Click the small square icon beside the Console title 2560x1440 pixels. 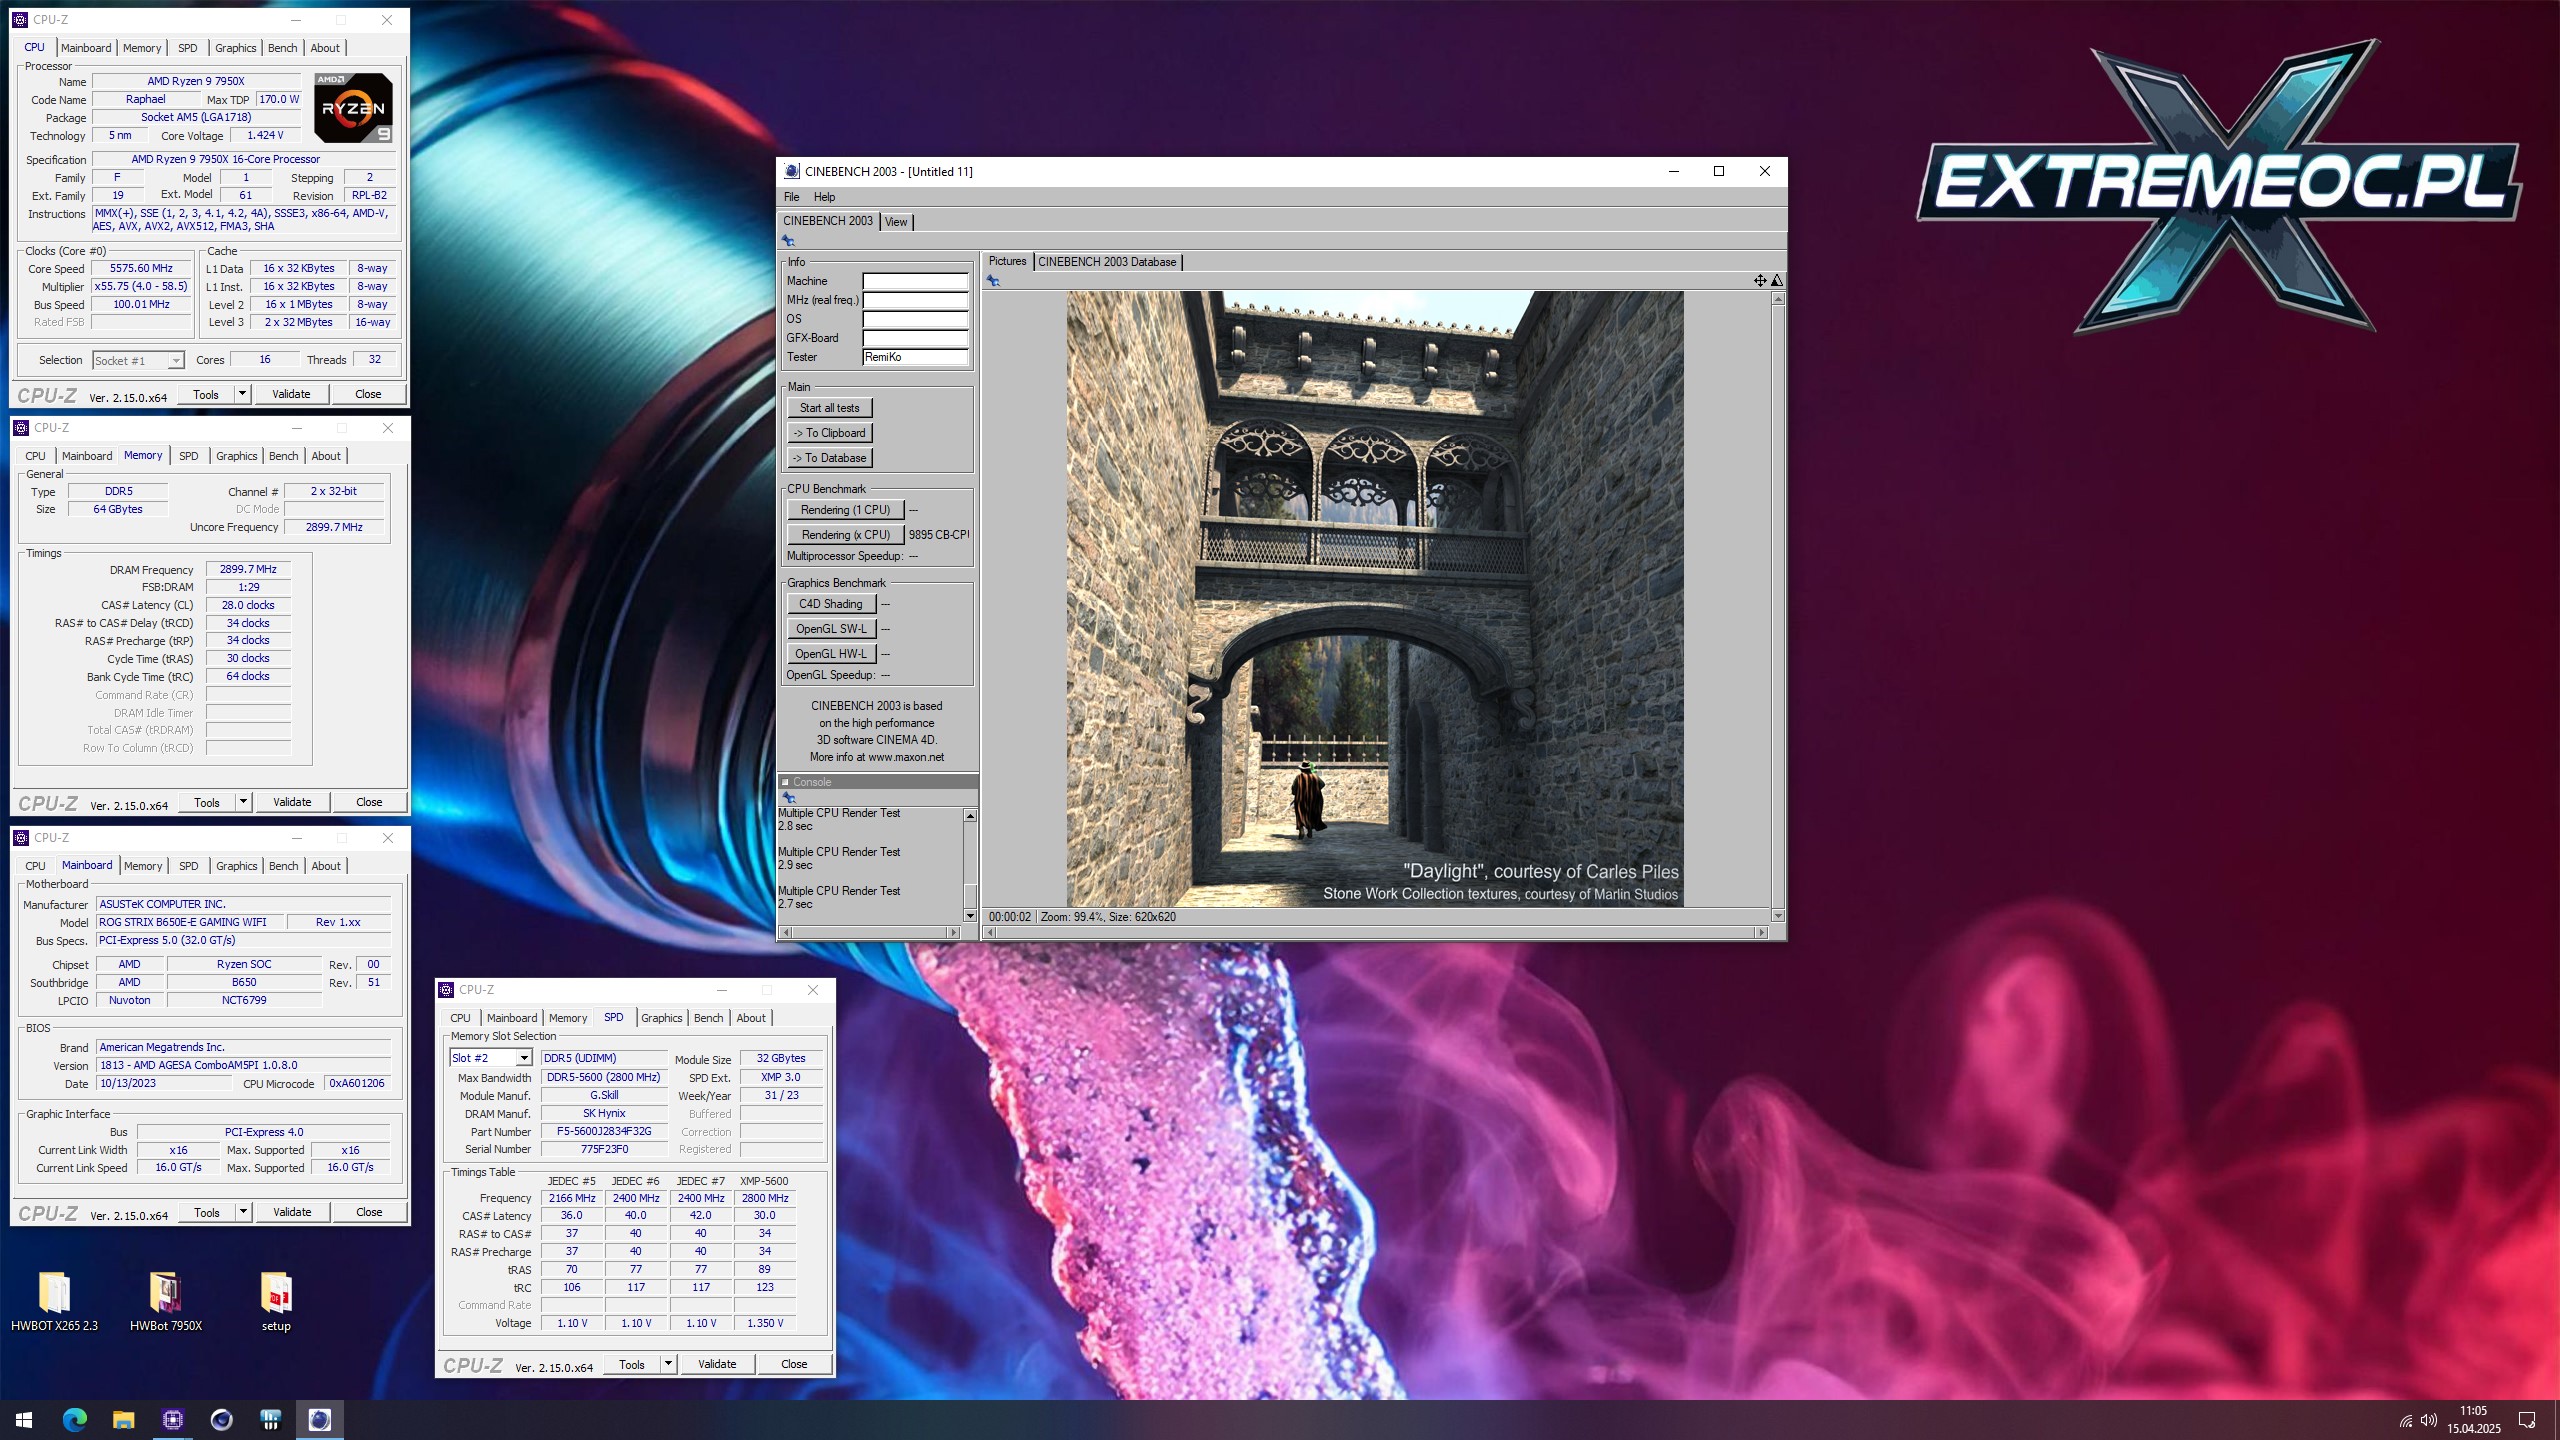pyautogui.click(x=786, y=782)
